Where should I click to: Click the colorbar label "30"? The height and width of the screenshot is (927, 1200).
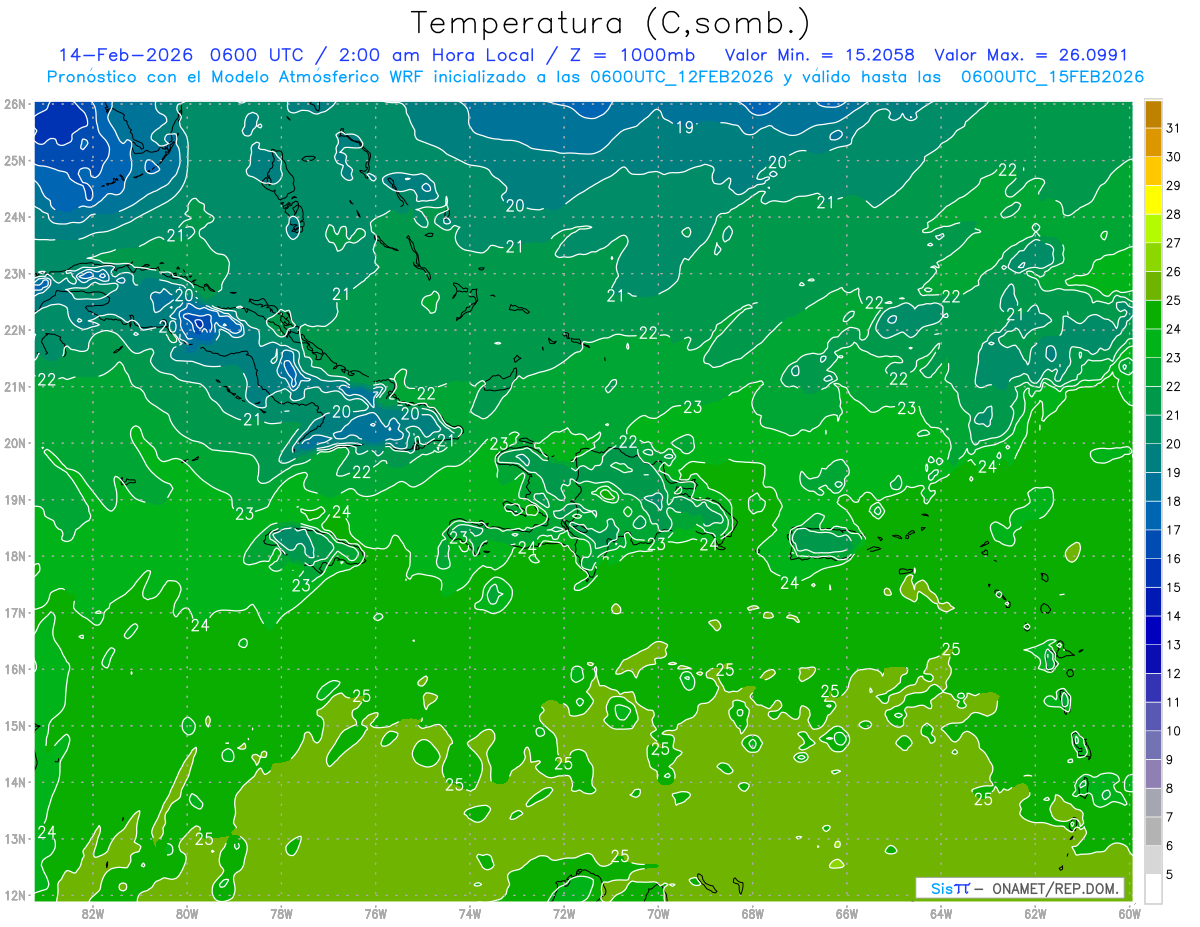point(1174,157)
